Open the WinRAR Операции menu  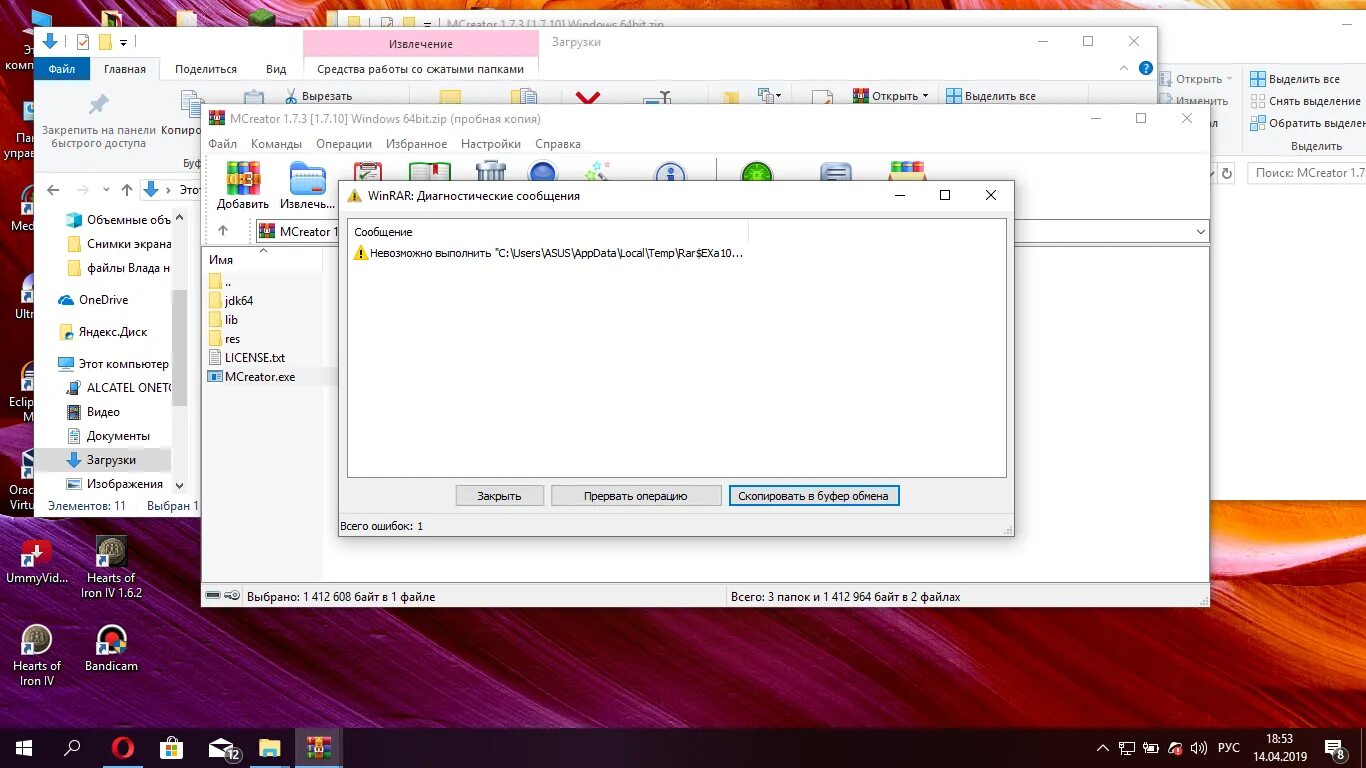(344, 144)
